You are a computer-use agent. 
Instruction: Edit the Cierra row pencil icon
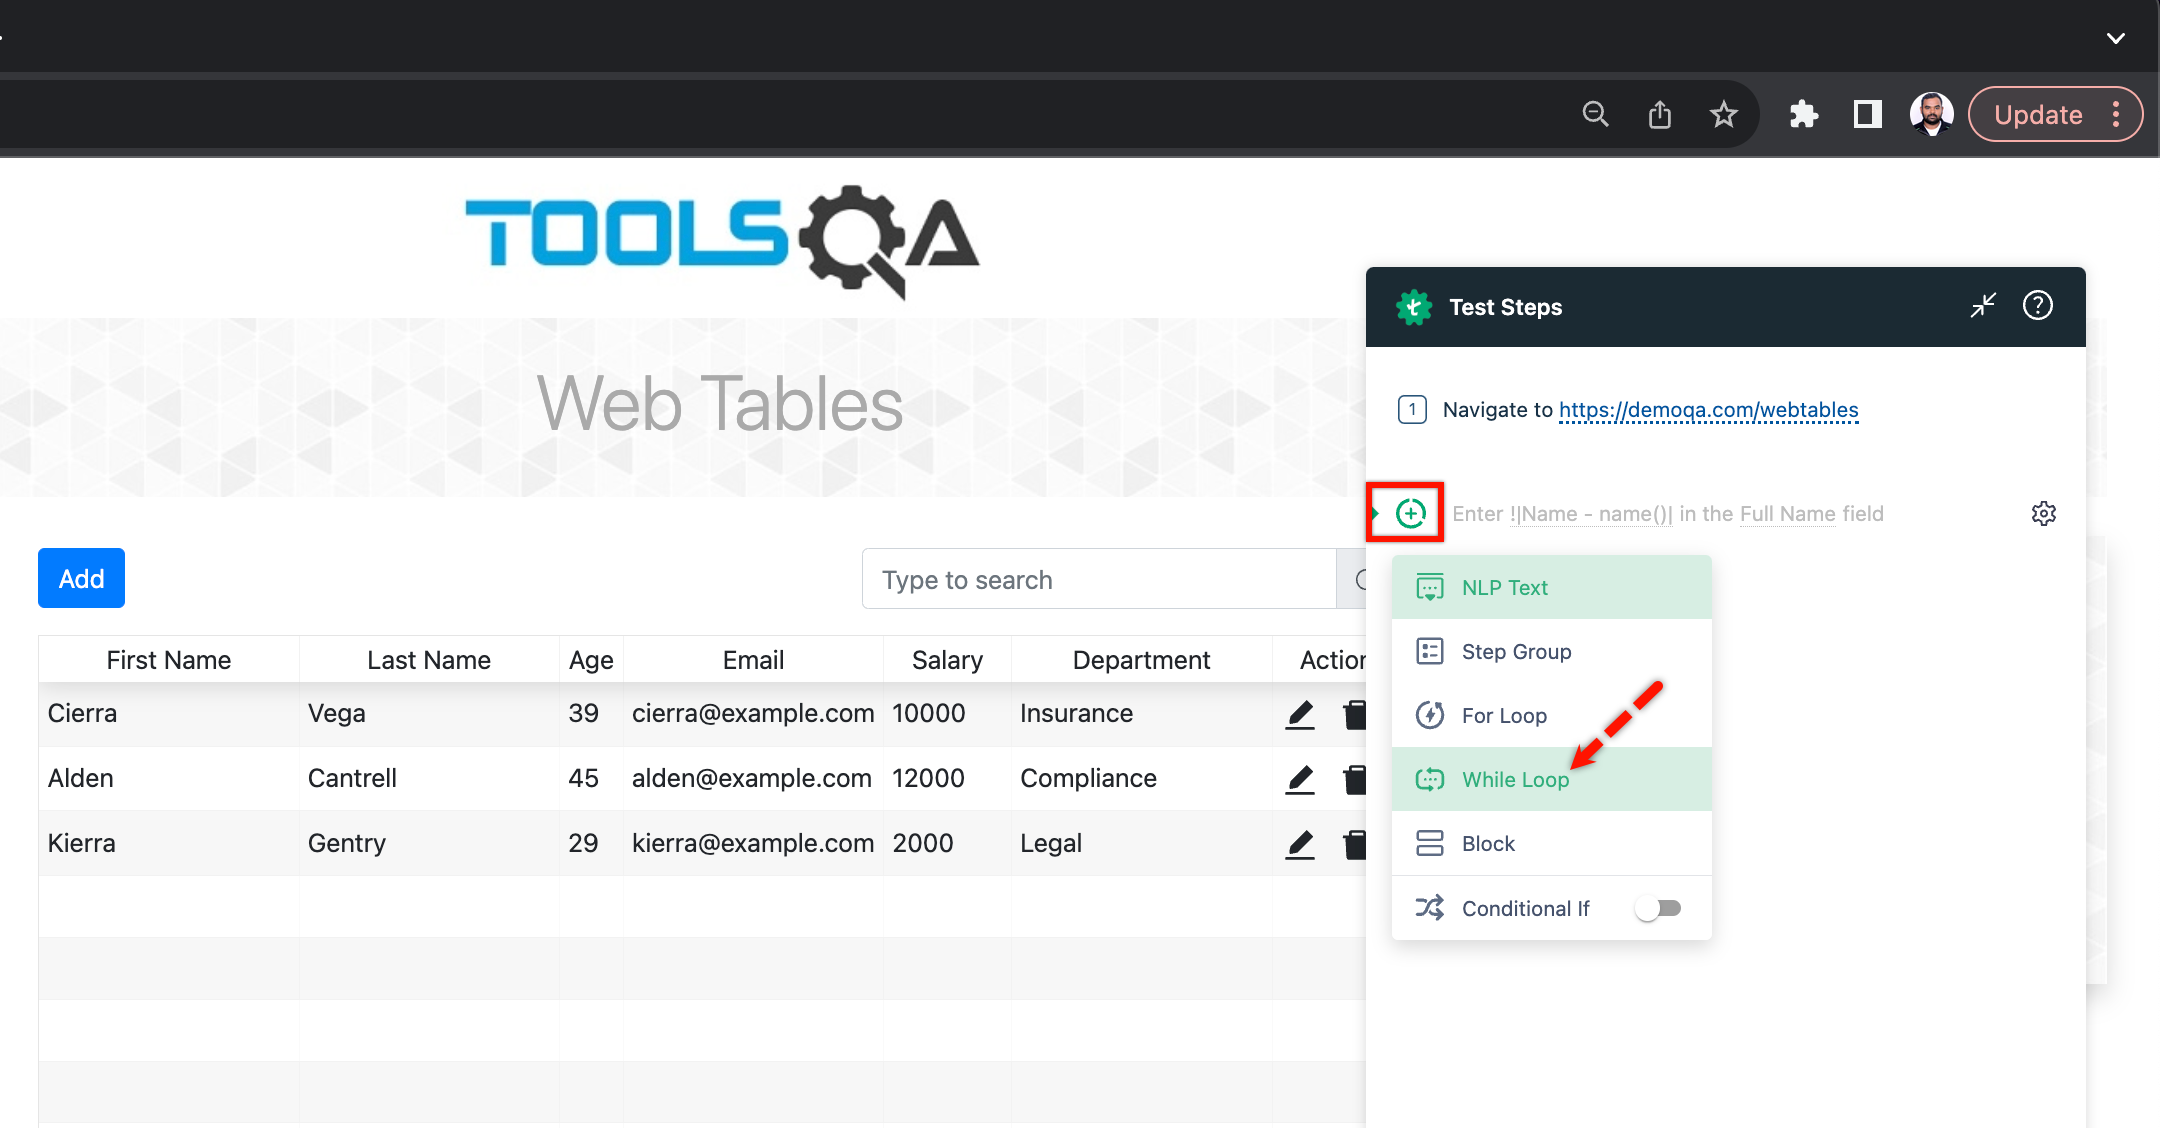pyautogui.click(x=1300, y=714)
